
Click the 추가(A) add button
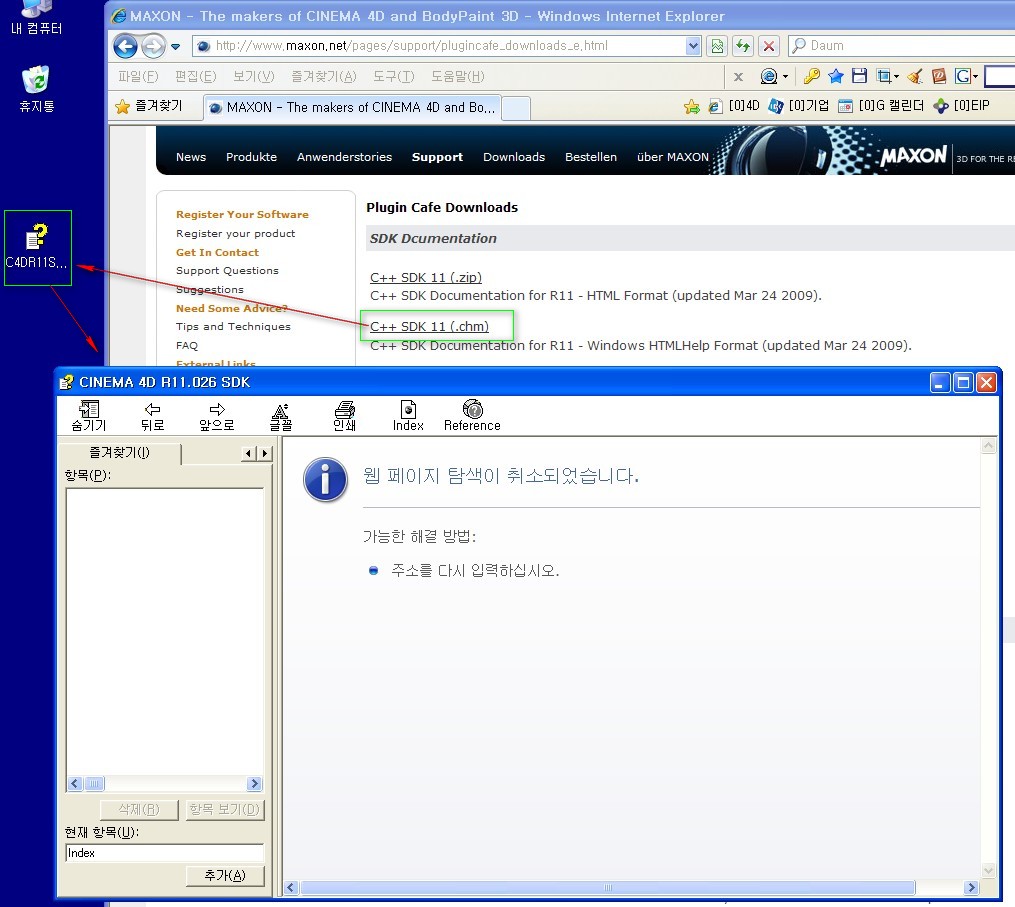coord(225,875)
